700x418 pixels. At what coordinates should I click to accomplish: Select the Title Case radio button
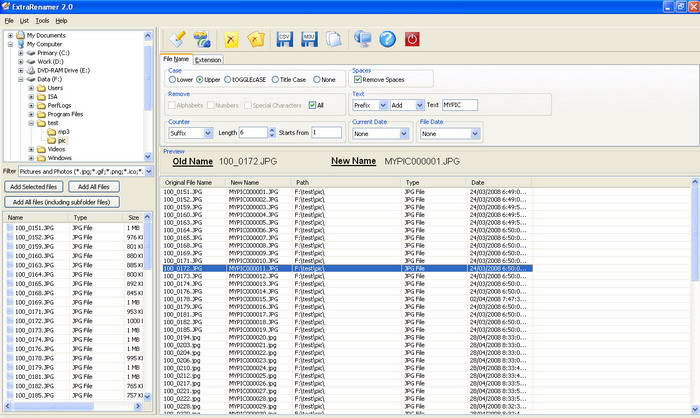click(275, 79)
